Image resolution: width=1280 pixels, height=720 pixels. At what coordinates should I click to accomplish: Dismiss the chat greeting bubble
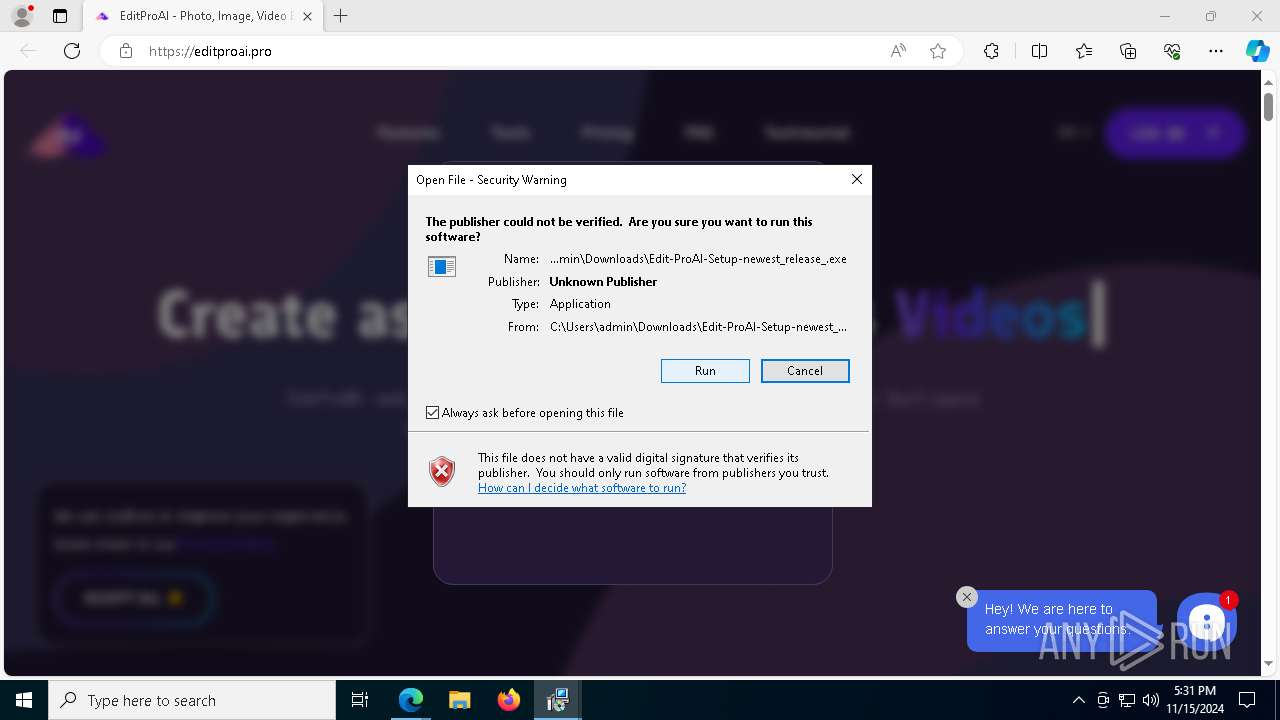click(x=966, y=597)
